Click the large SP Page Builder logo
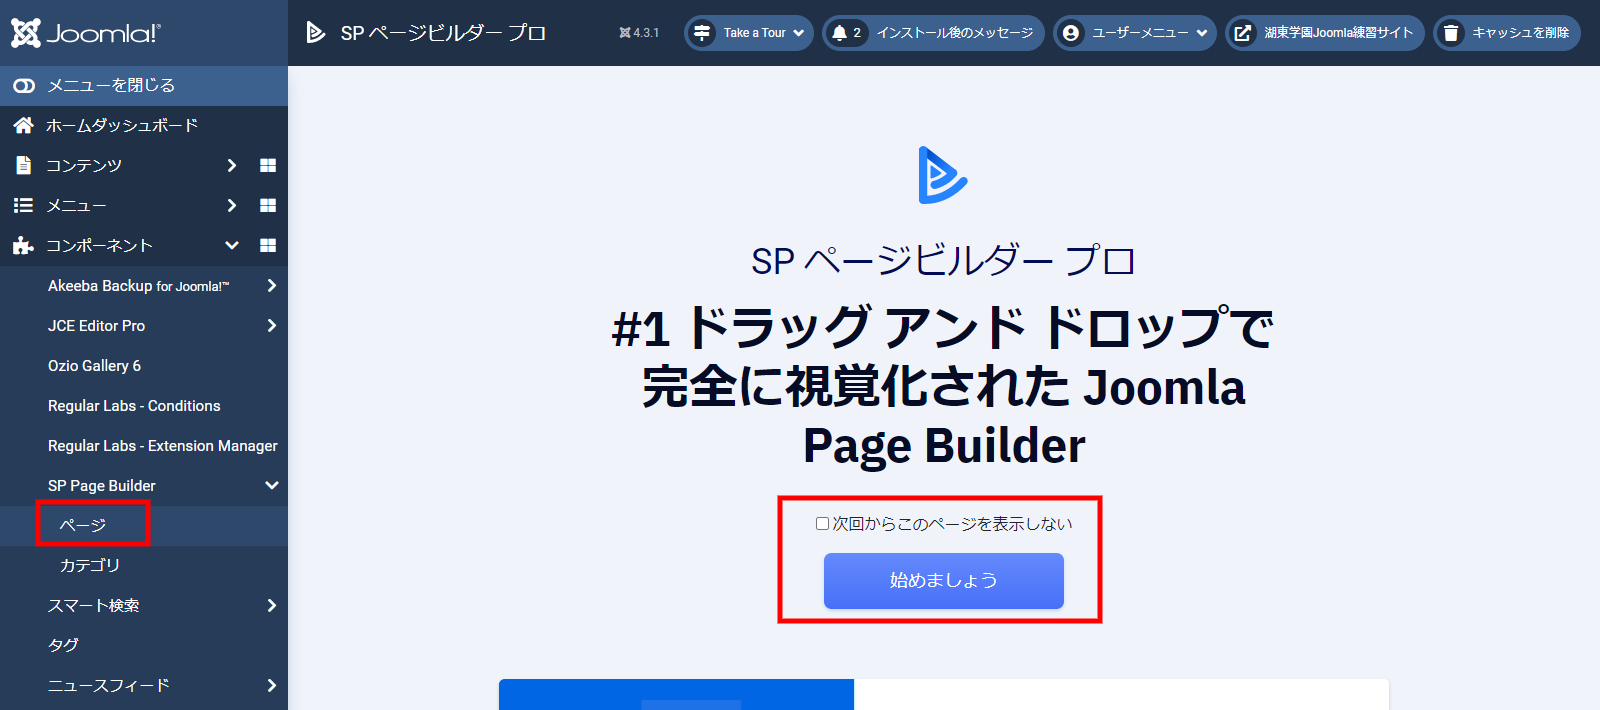The width and height of the screenshot is (1600, 710). tap(942, 176)
